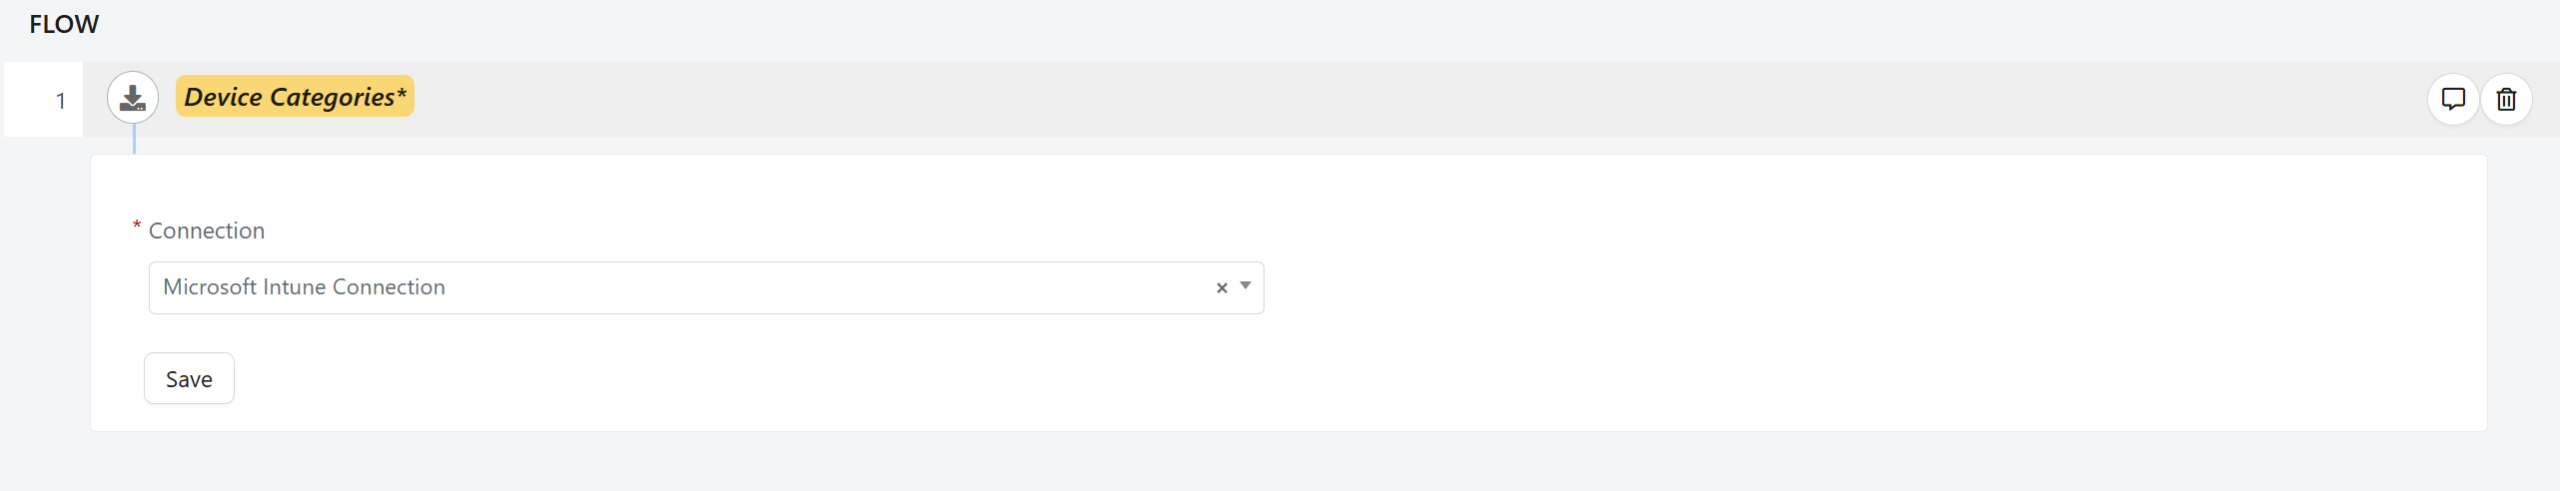Image resolution: width=2560 pixels, height=491 pixels.
Task: Click the import step download icon
Action: [x=133, y=98]
